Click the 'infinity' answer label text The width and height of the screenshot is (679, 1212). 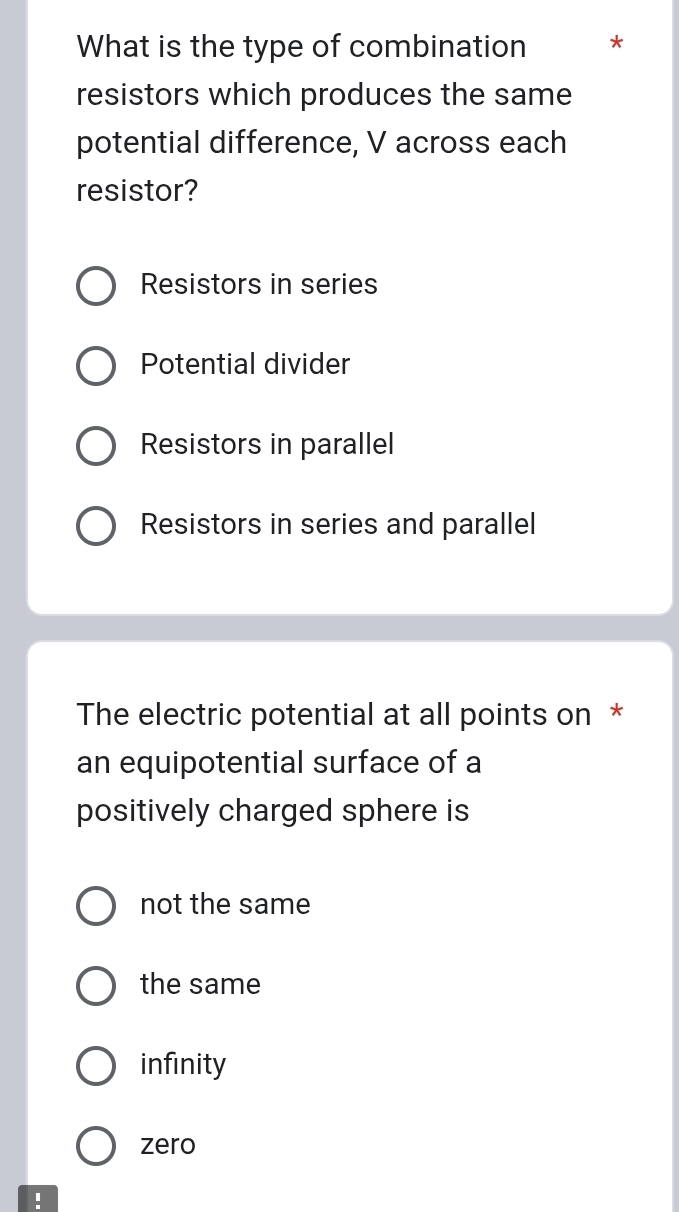tap(183, 1064)
